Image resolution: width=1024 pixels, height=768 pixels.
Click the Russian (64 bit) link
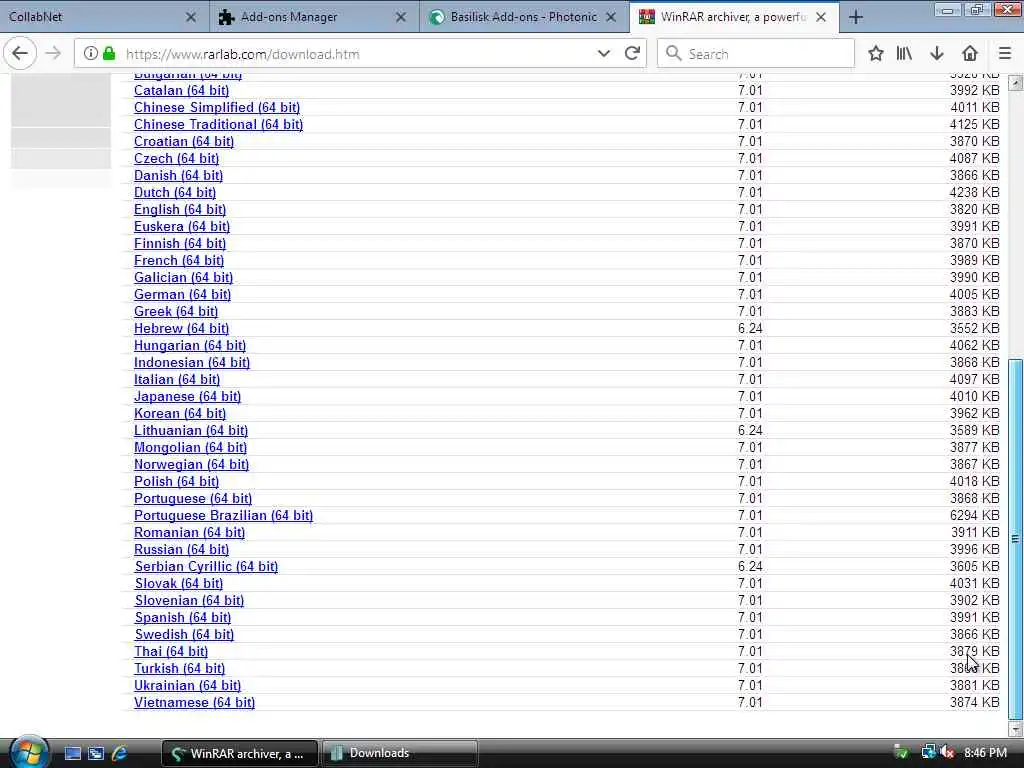point(182,550)
